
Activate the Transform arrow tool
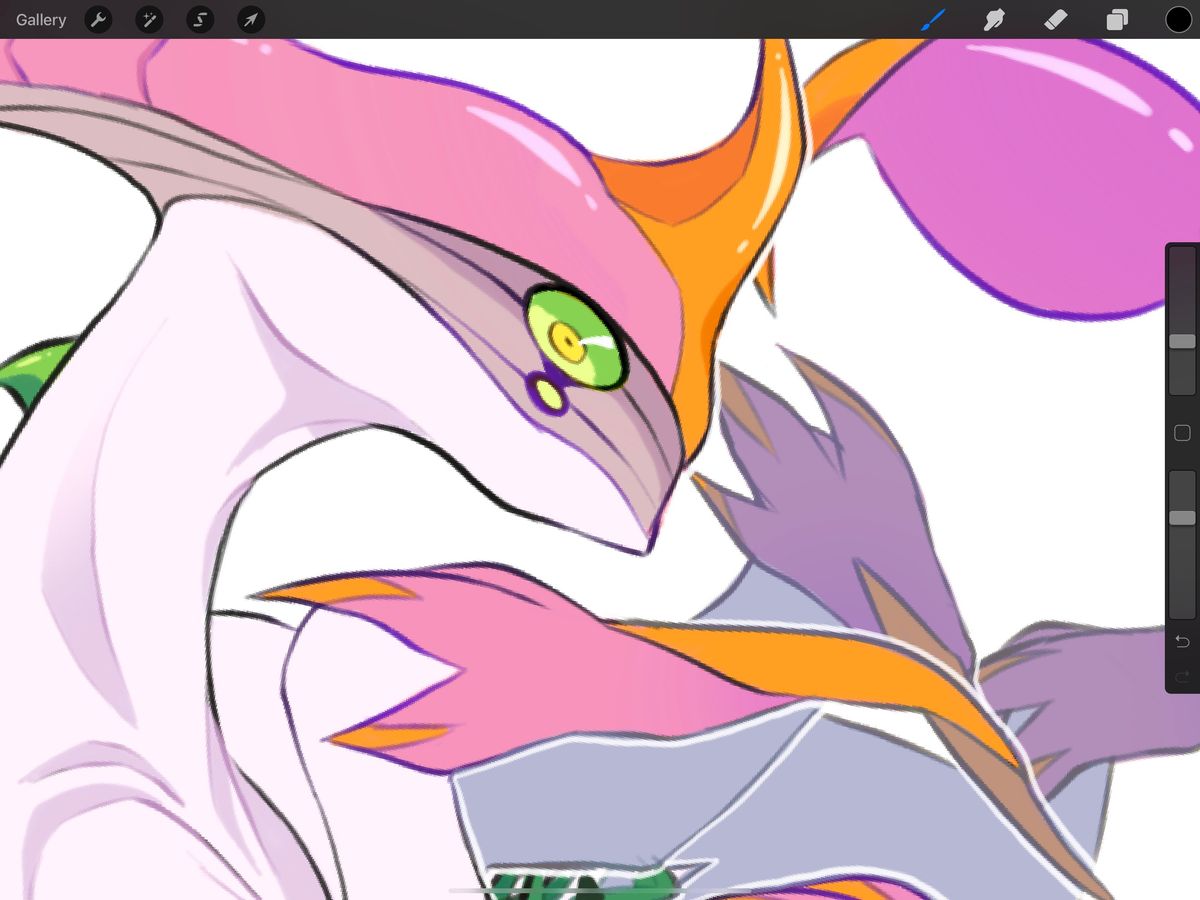pos(251,19)
